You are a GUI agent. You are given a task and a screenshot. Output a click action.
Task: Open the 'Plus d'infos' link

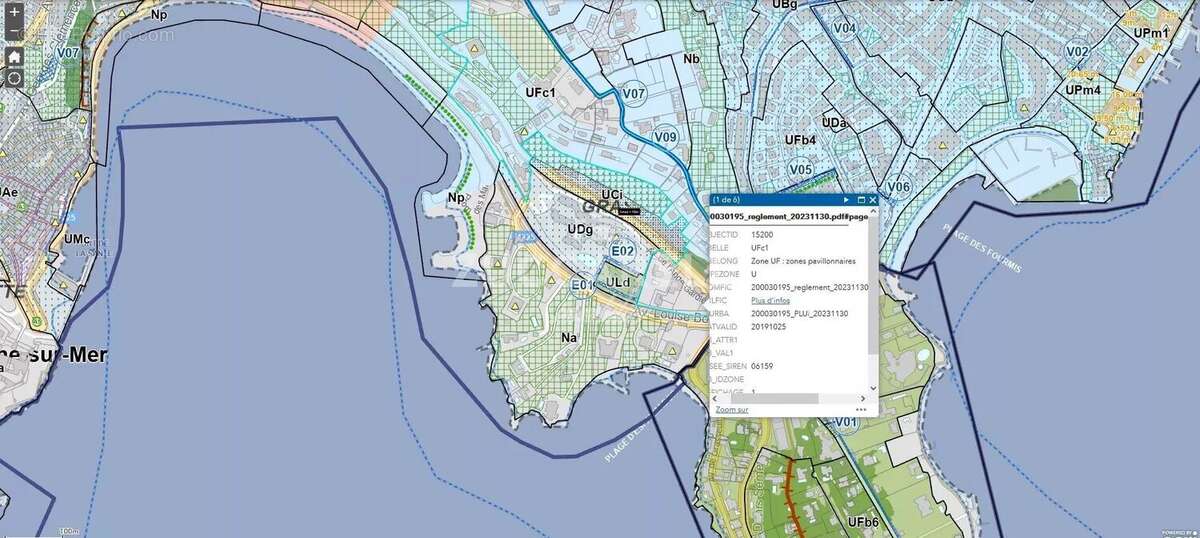[x=770, y=300]
